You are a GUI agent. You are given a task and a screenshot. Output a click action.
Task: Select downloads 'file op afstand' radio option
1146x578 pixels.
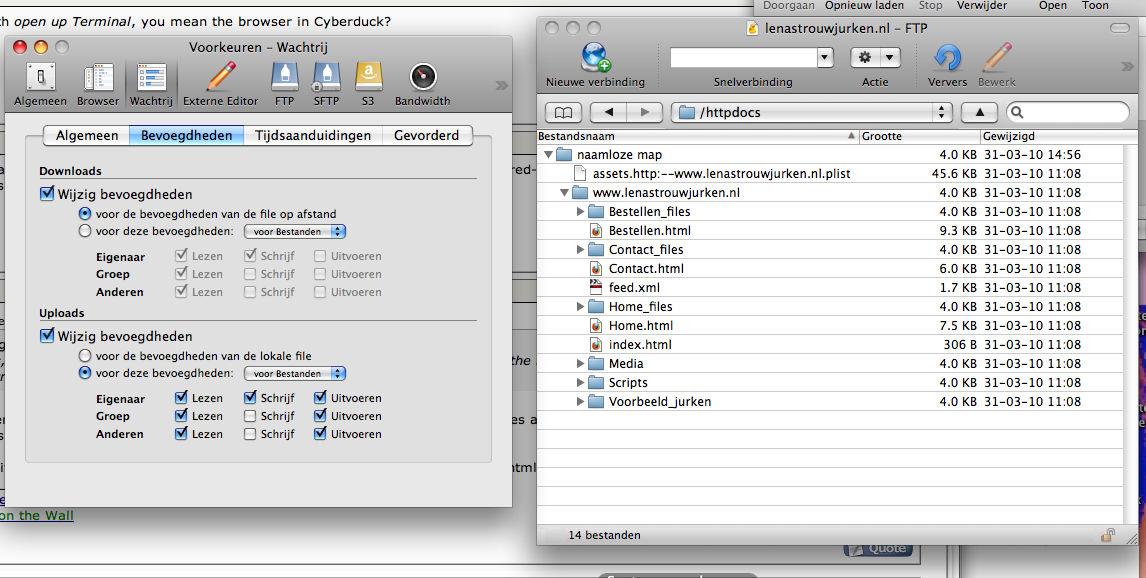tap(85, 213)
